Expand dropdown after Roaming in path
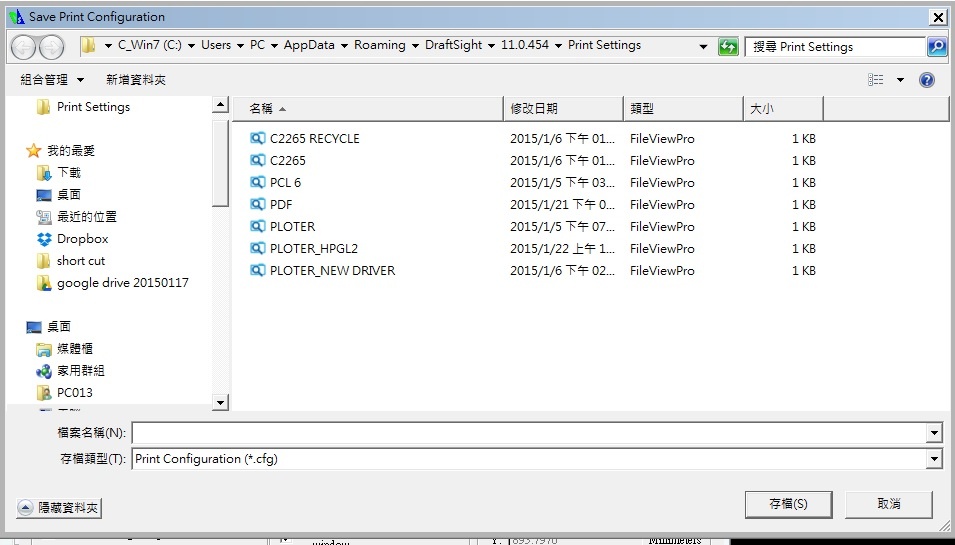Screen dimensions: 955x545 pyautogui.click(x=415, y=46)
